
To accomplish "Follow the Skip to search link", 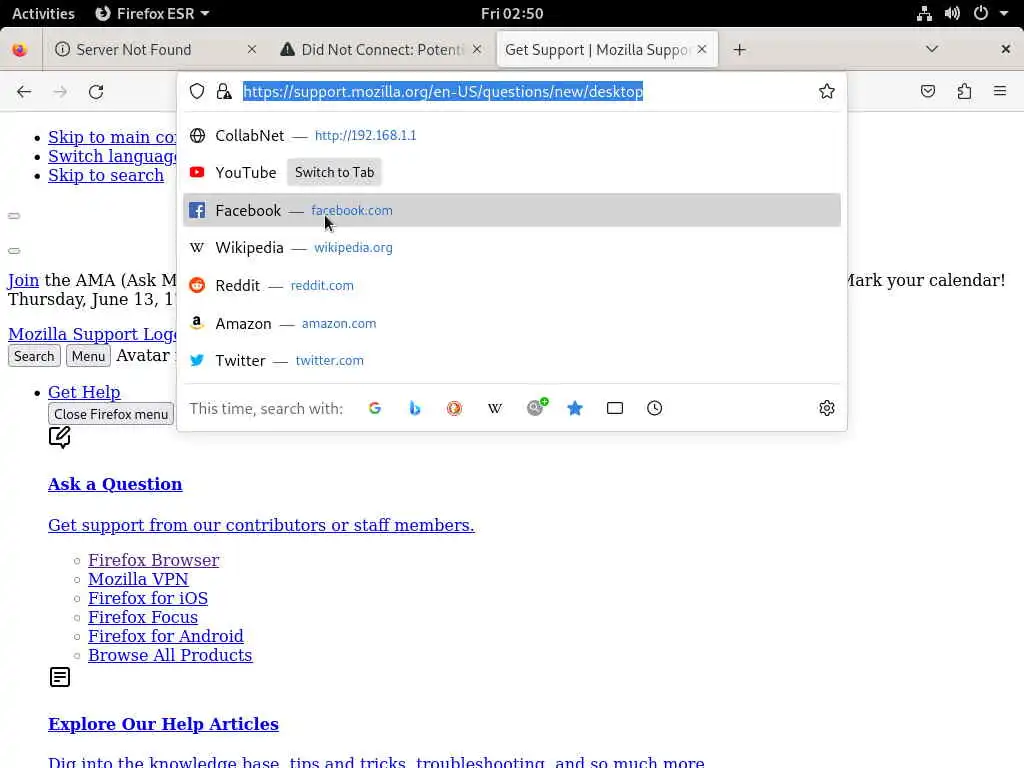I will [x=106, y=175].
